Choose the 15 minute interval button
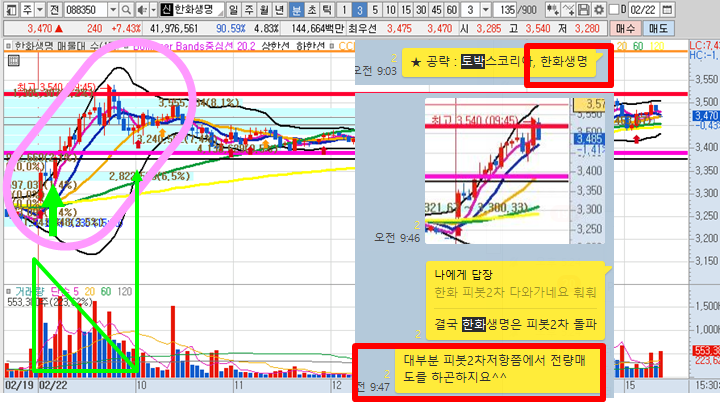The image size is (720, 402). (406, 10)
